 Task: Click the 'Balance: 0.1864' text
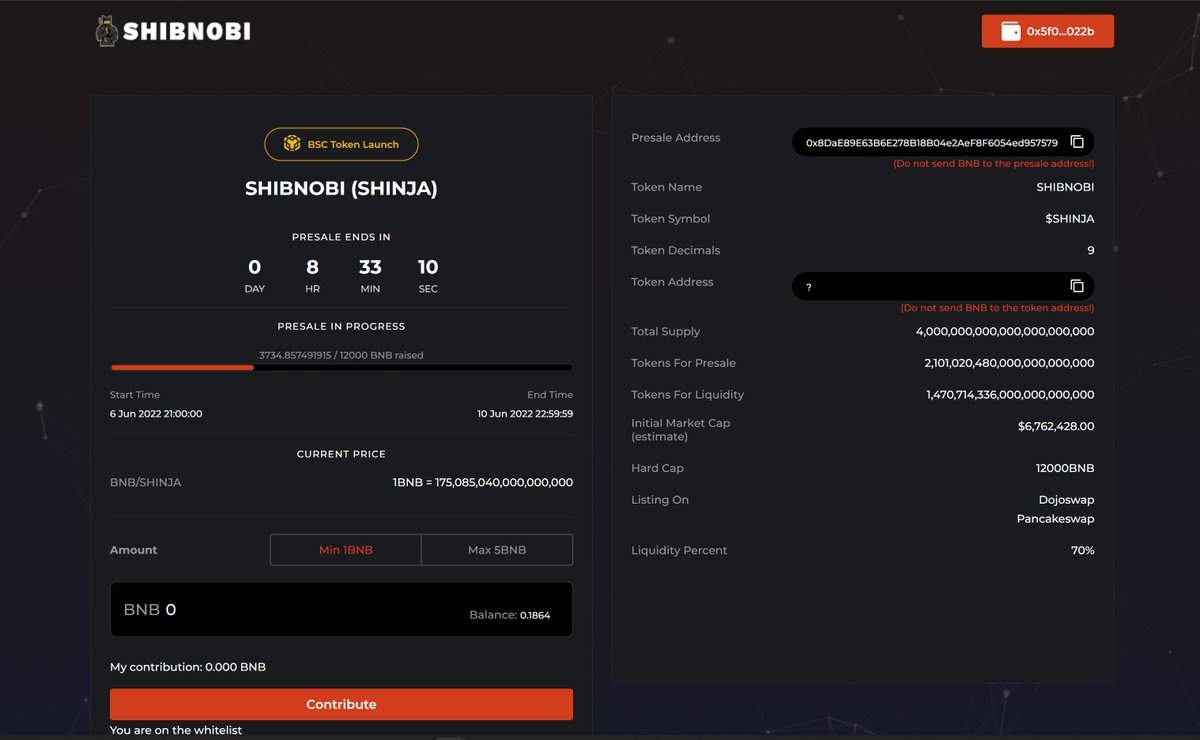click(x=509, y=615)
